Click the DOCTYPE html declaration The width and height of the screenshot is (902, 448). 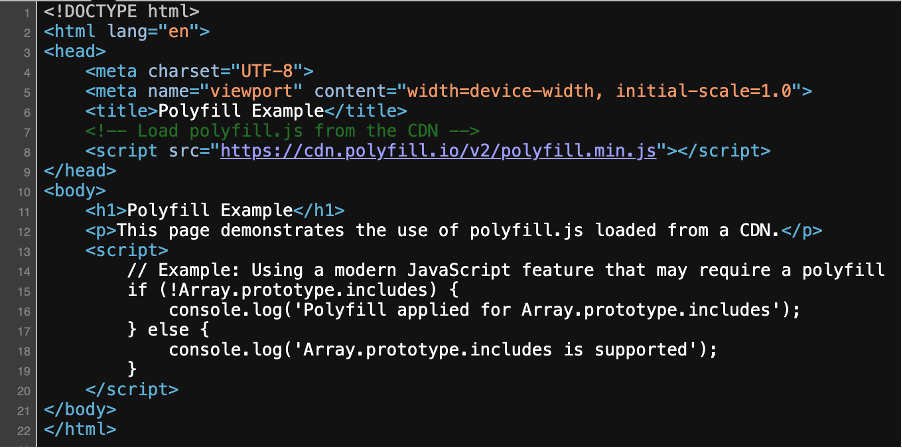122,12
